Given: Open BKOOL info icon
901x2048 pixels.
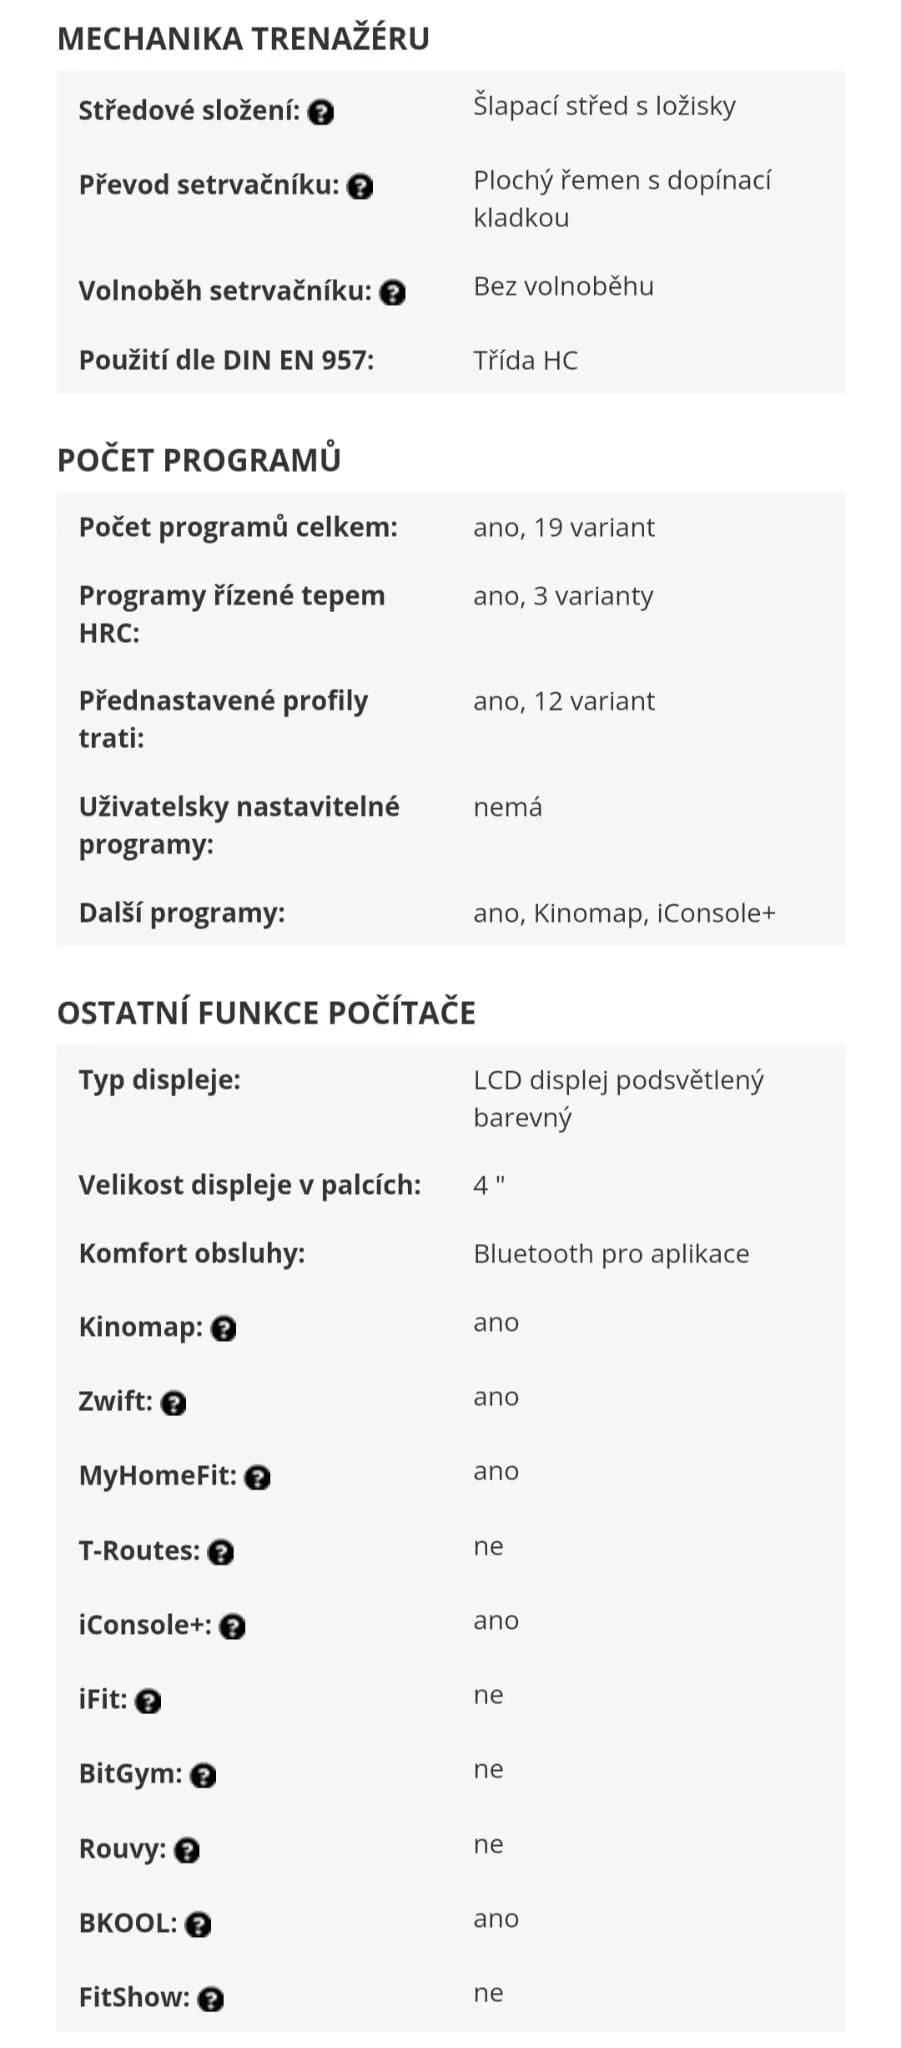Looking at the screenshot, I should (198, 1924).
